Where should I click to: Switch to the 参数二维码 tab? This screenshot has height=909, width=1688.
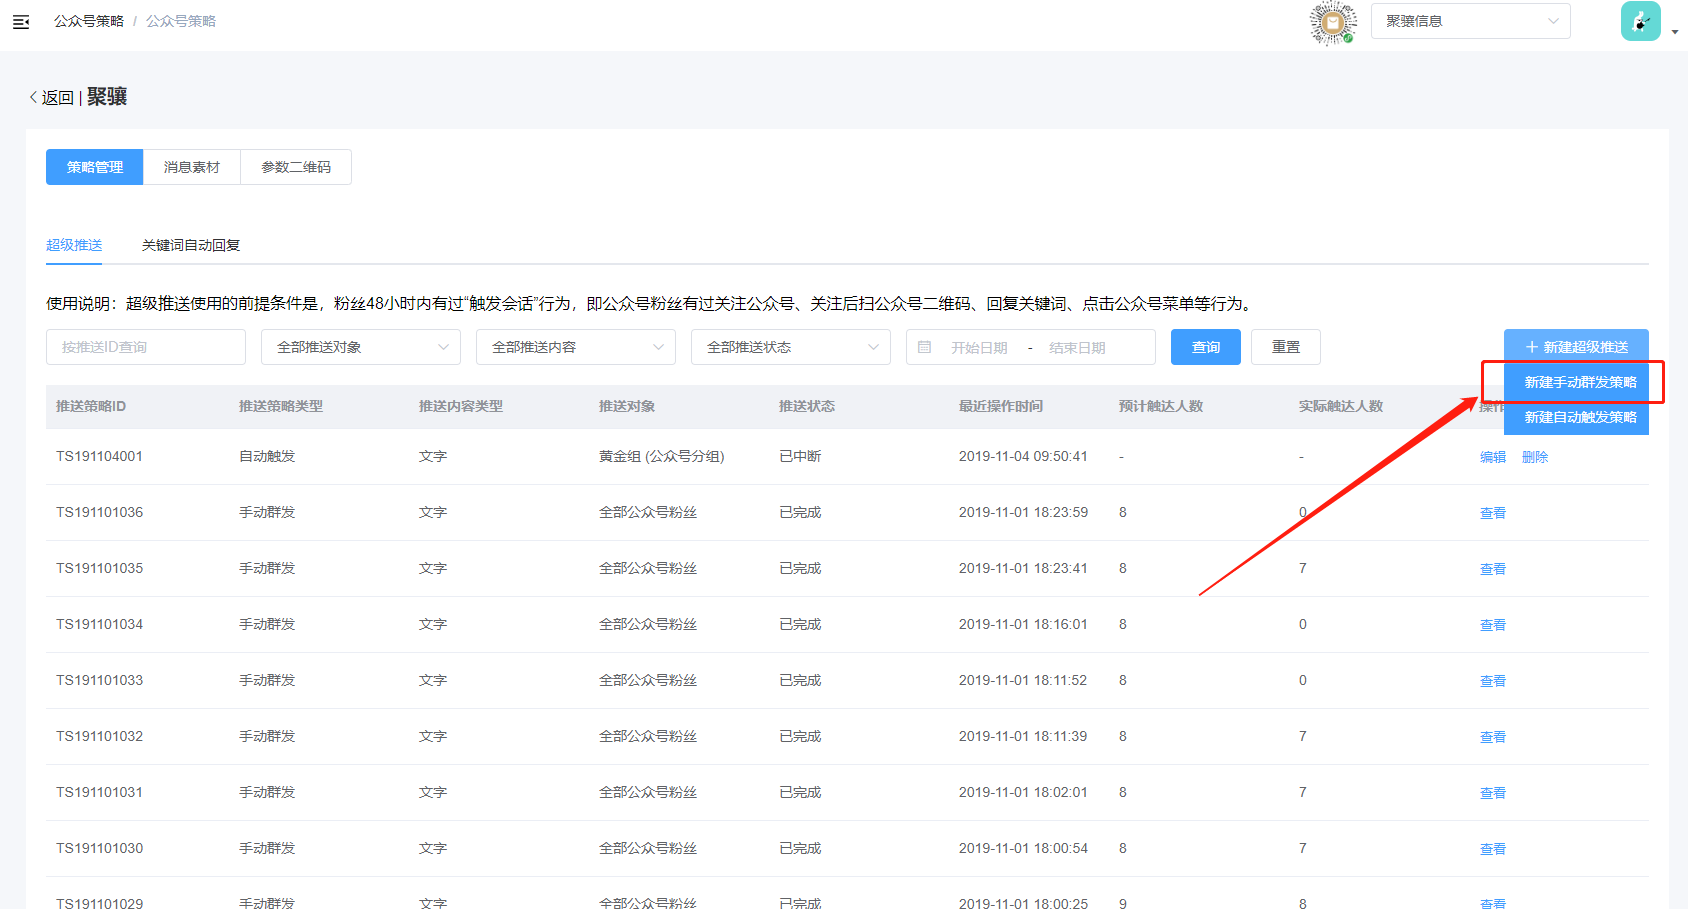pos(296,167)
